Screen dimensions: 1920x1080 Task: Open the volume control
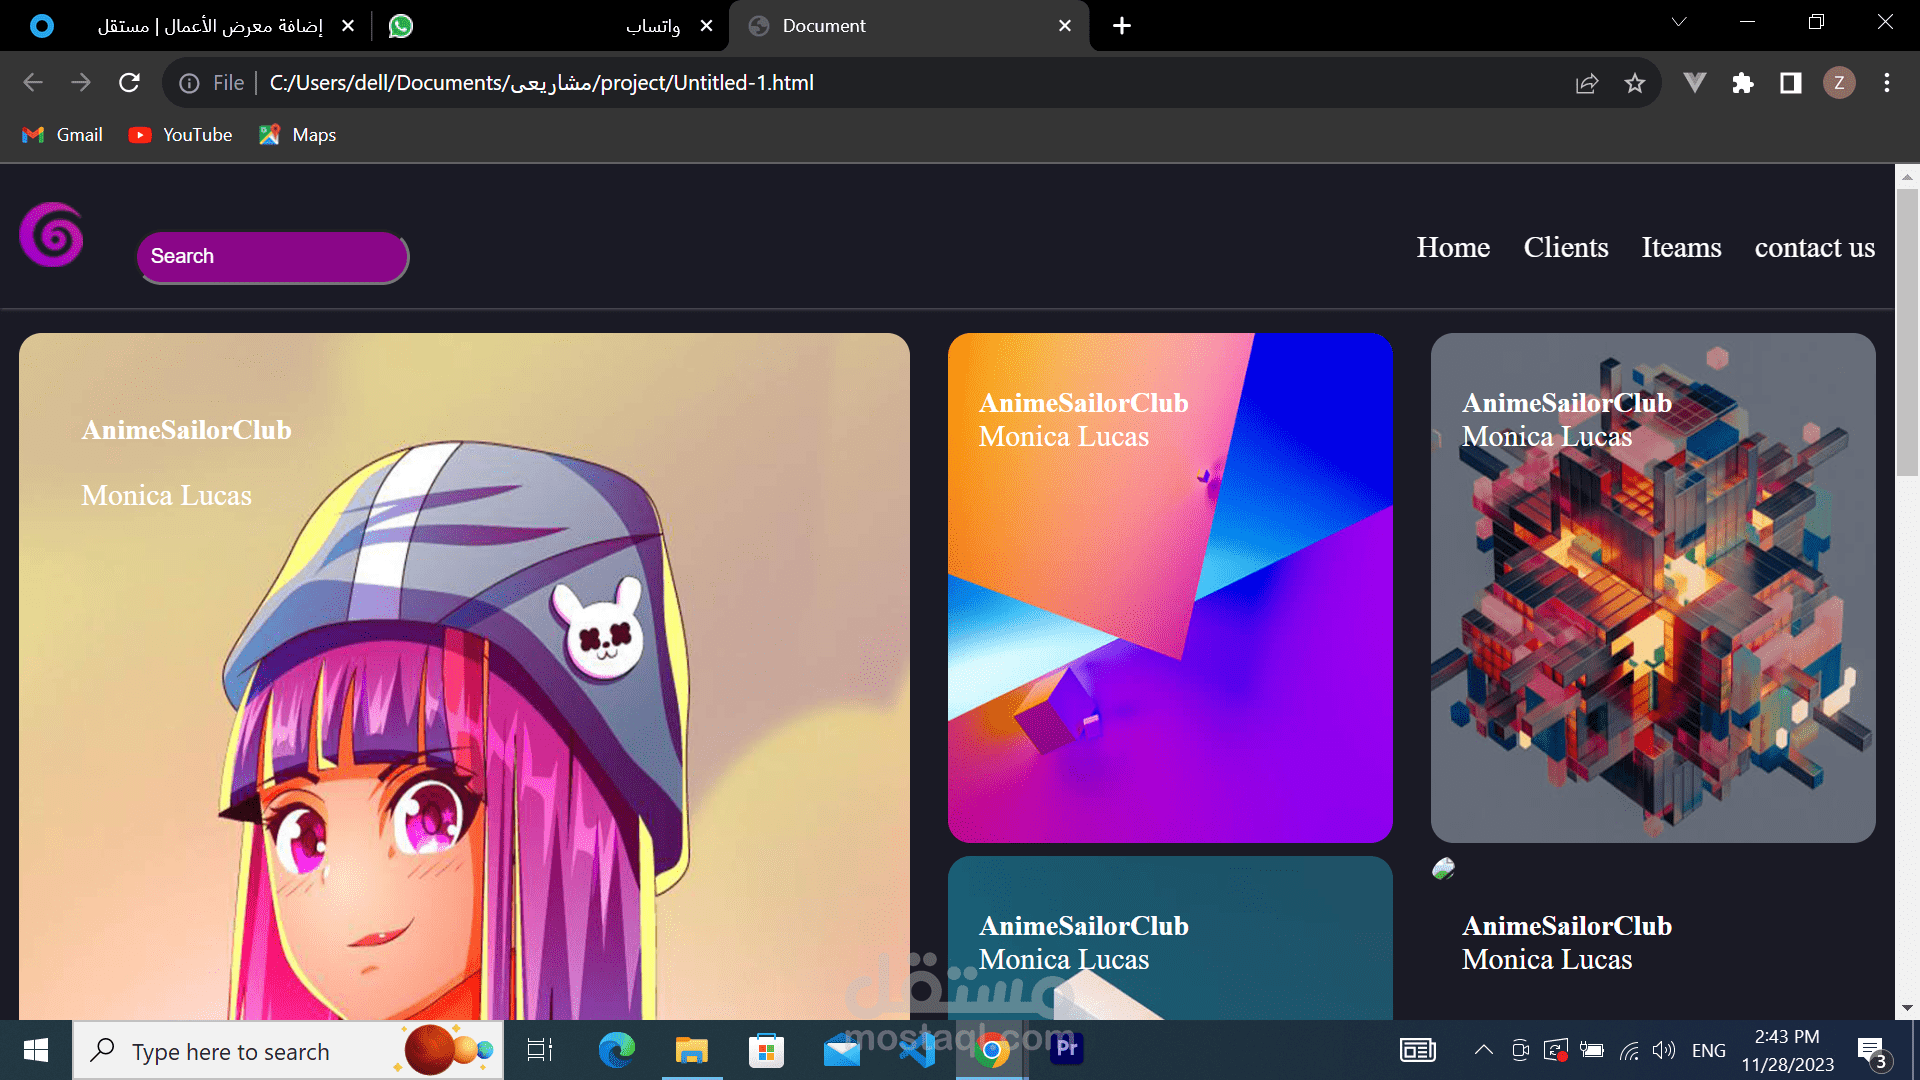(x=1664, y=1050)
